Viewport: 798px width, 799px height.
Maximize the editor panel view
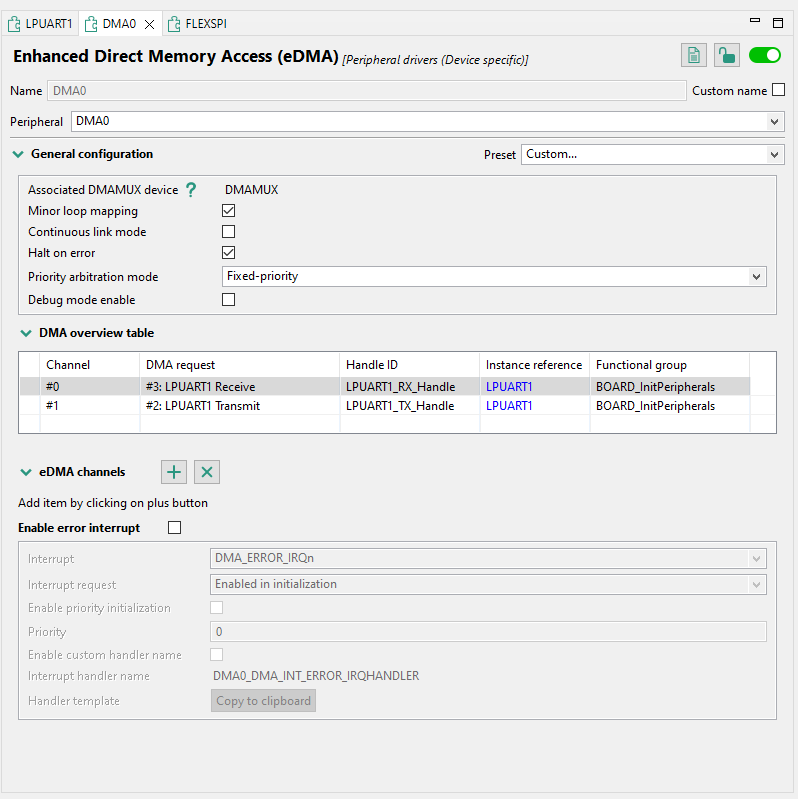(x=778, y=21)
